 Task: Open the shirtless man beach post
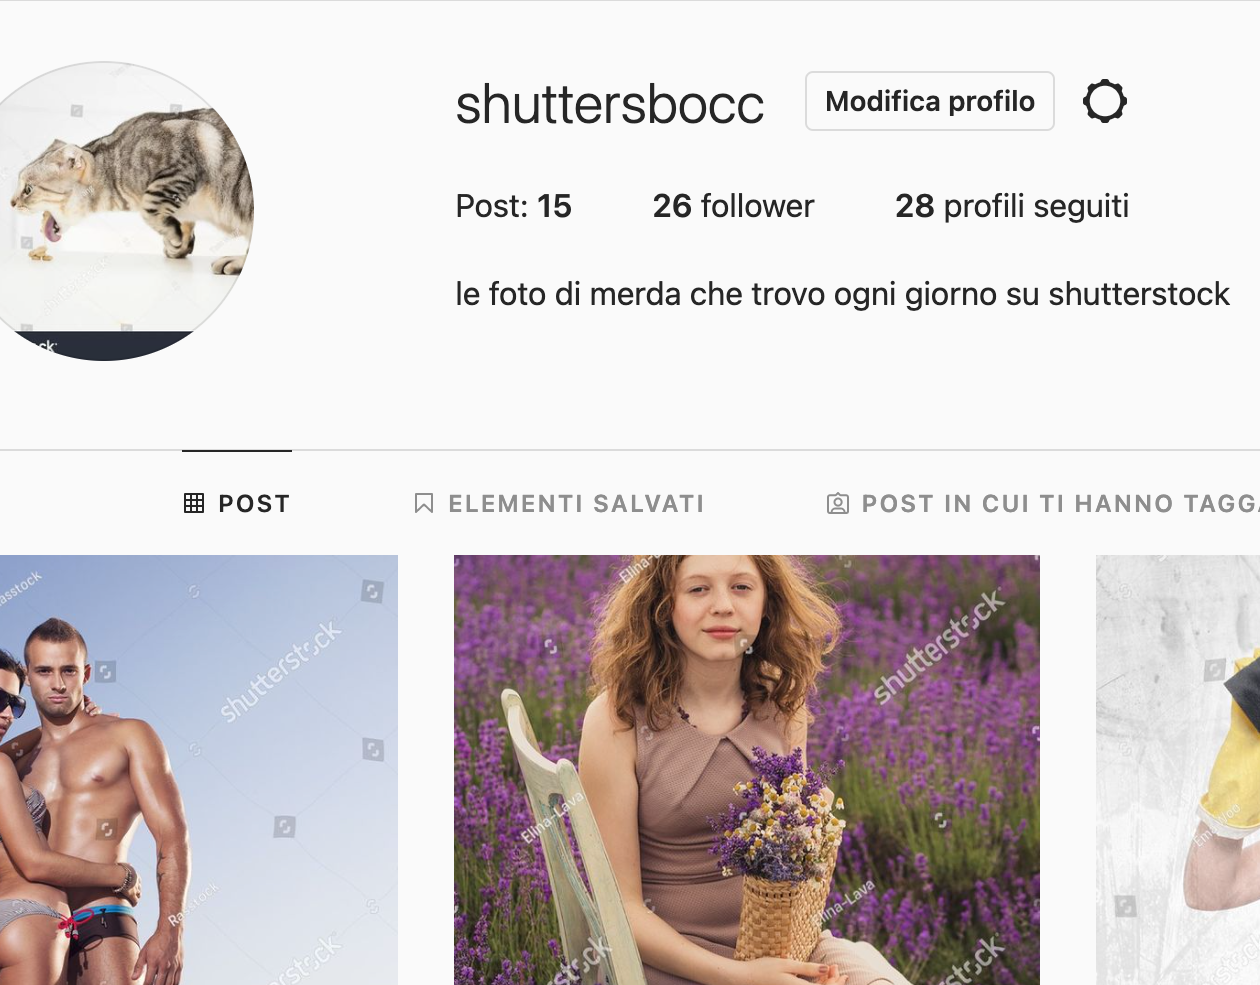tap(199, 770)
